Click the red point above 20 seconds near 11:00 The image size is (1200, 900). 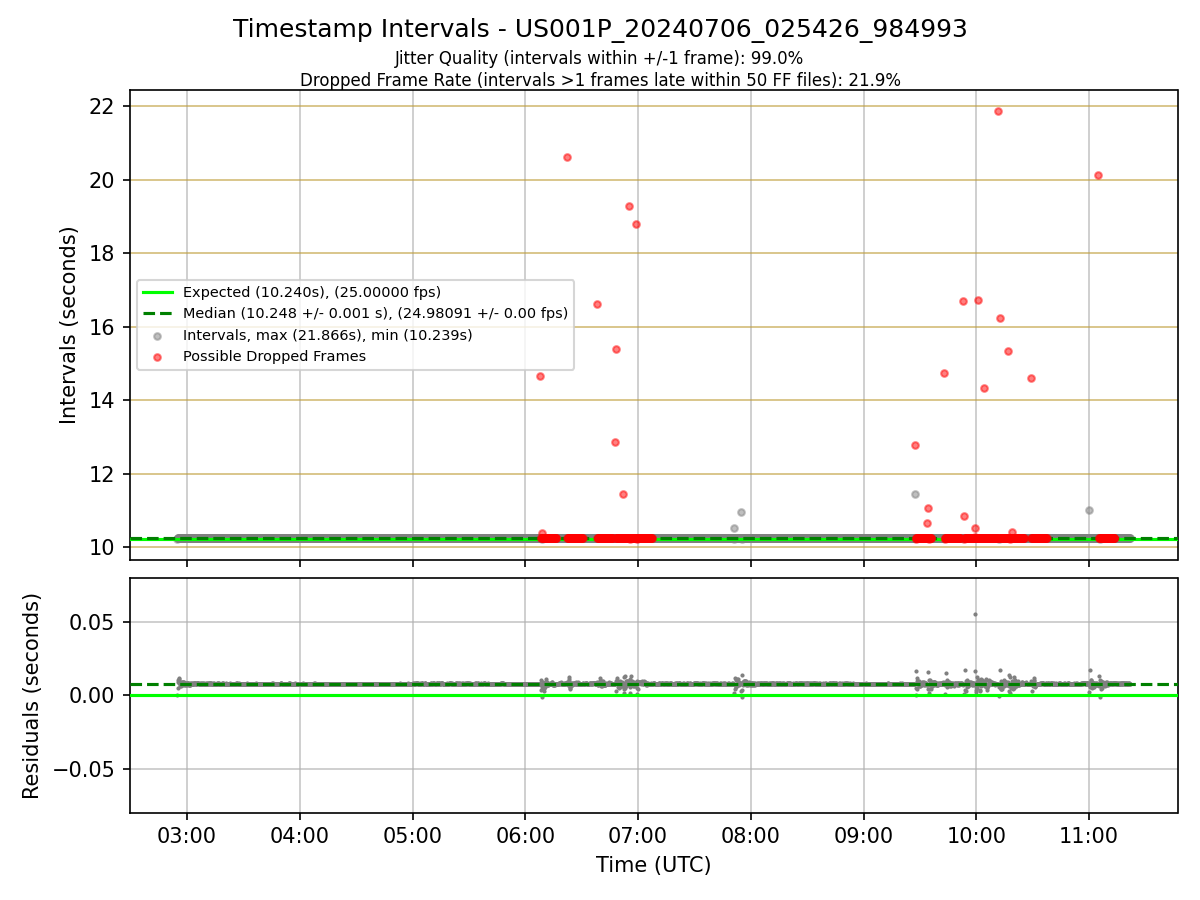1098,175
